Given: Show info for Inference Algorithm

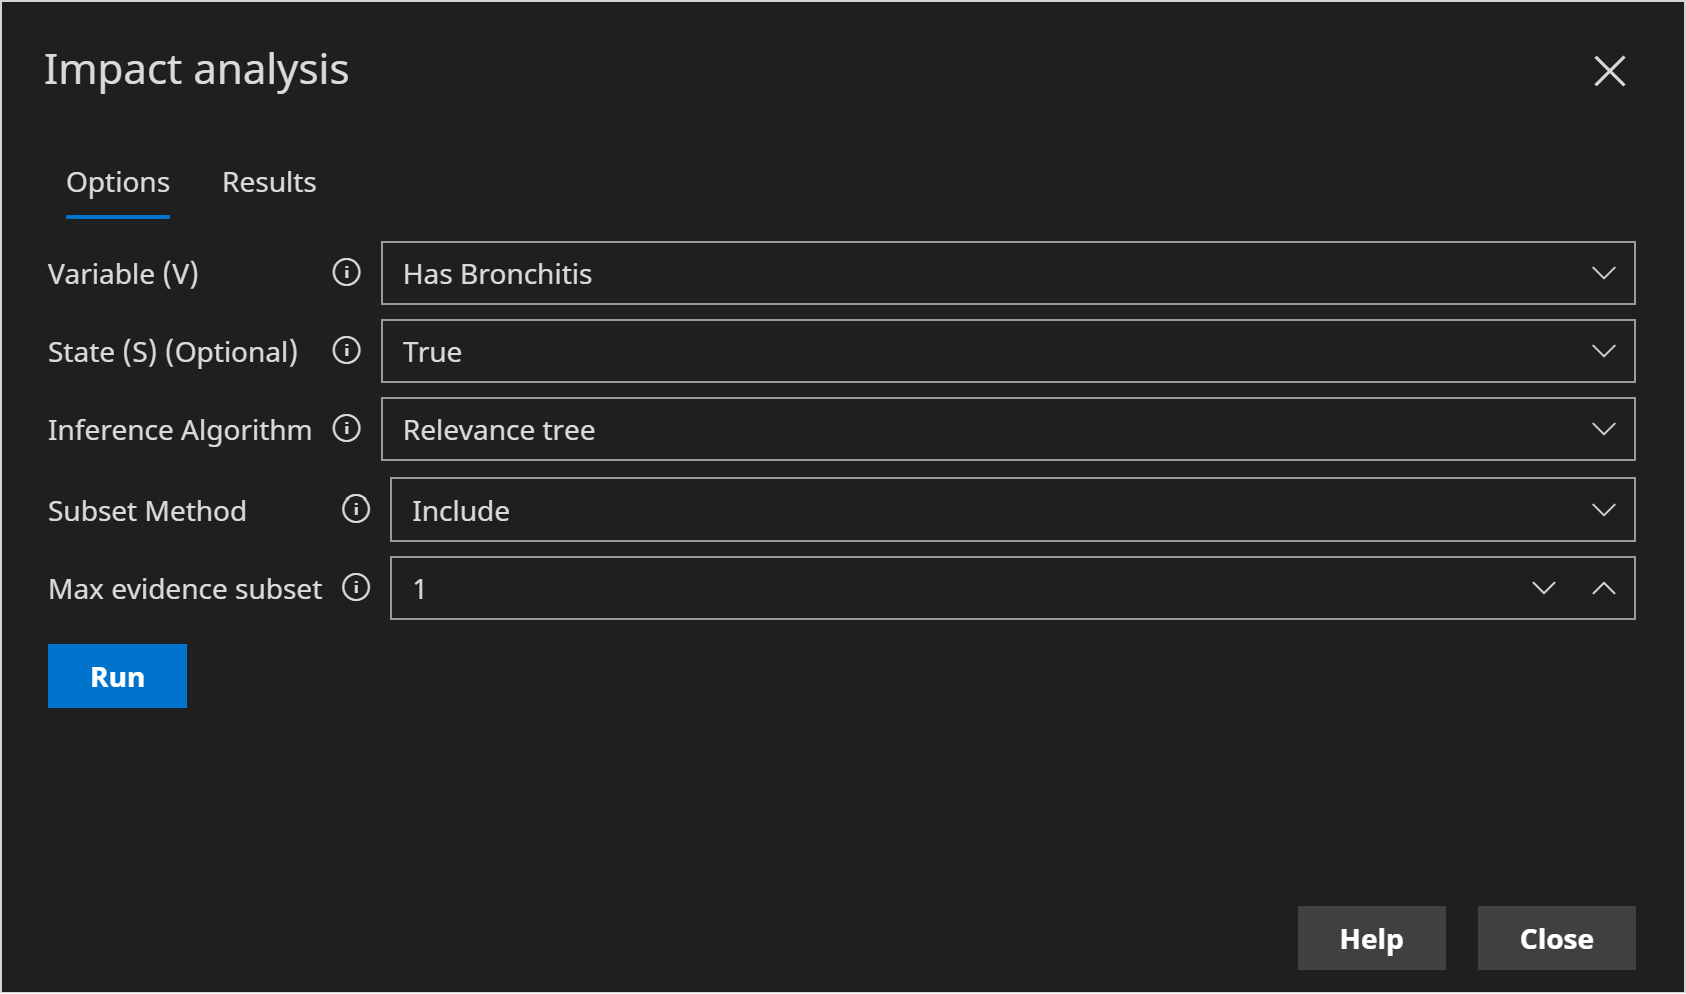Looking at the screenshot, I should [346, 428].
